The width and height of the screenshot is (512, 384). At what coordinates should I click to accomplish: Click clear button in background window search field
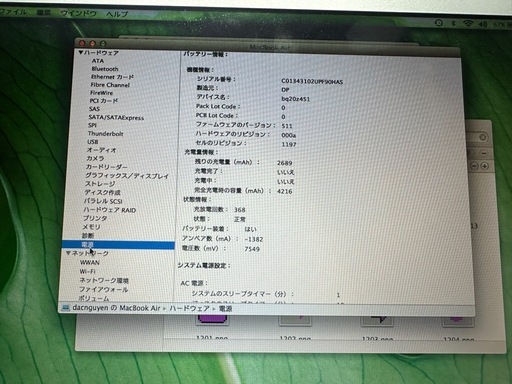tap(483, 137)
